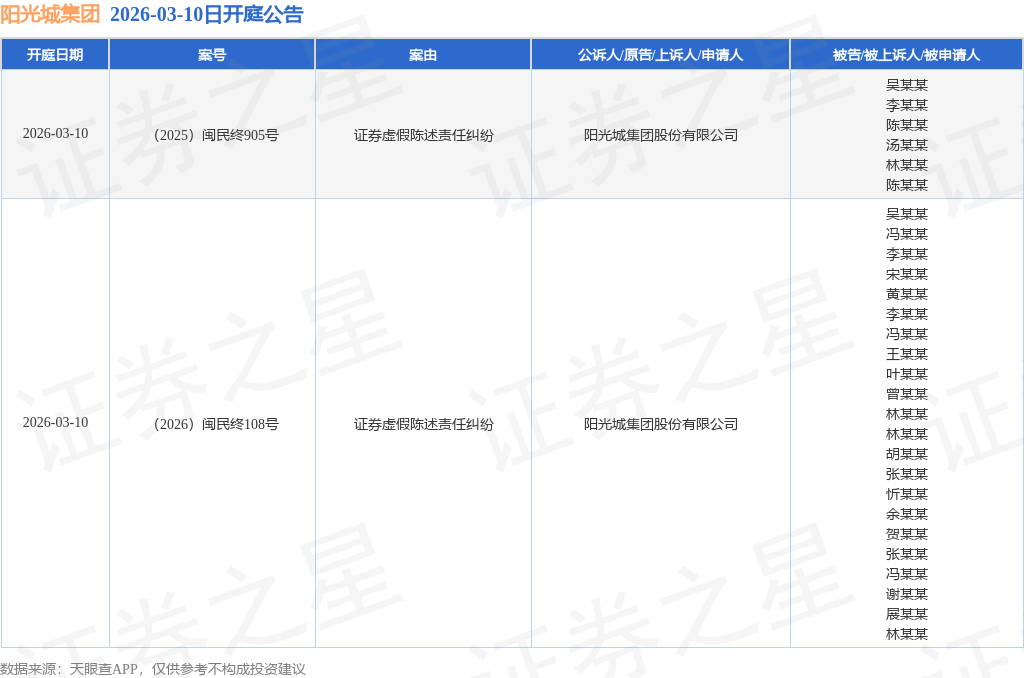Image resolution: width=1024 pixels, height=678 pixels.
Task: Click defendant 展某某
Action: 906,614
